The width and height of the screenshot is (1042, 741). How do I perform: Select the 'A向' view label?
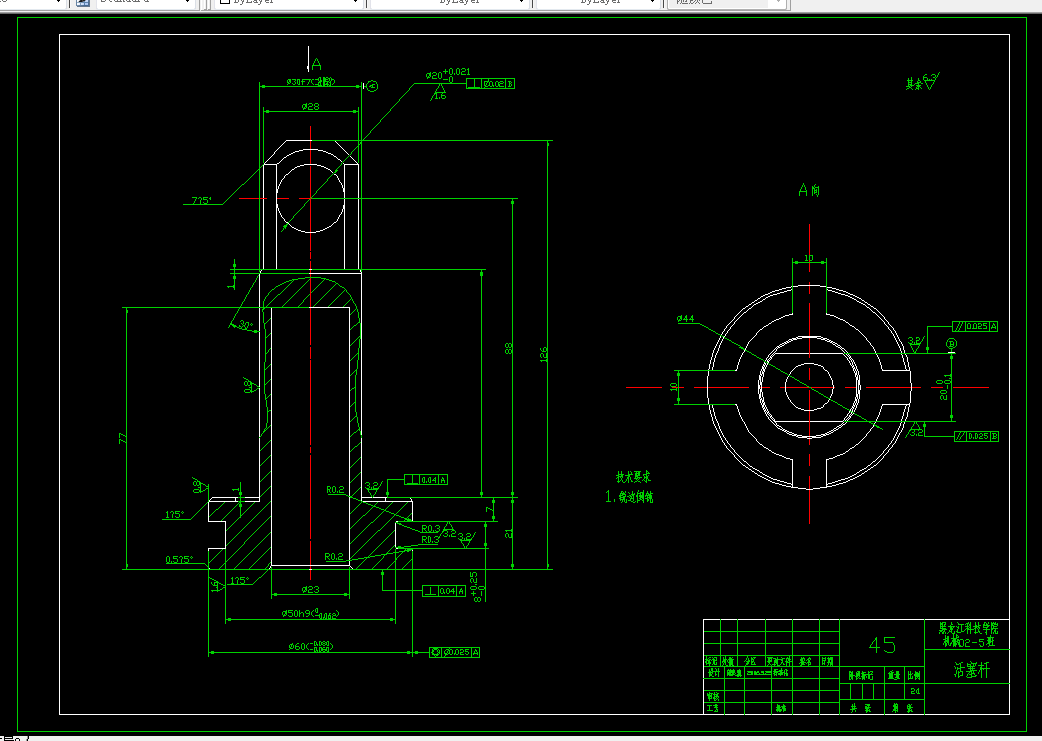pyautogui.click(x=809, y=191)
